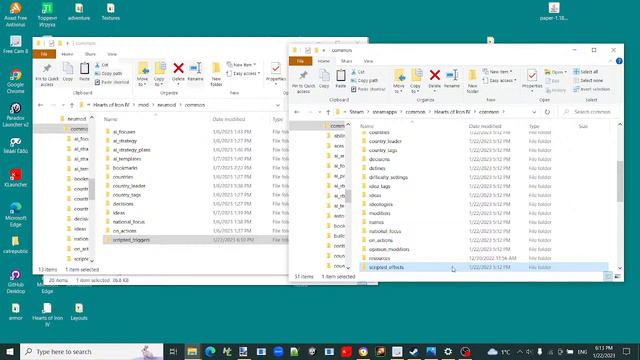
Task: Click Copy icon in Steam common window
Action: pyautogui.click(x=324, y=79)
